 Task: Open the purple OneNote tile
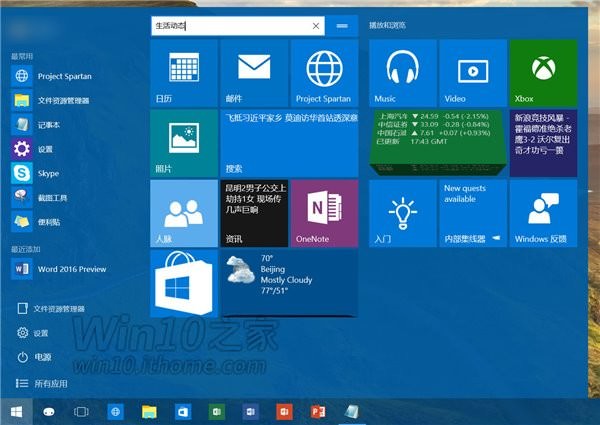click(x=324, y=213)
